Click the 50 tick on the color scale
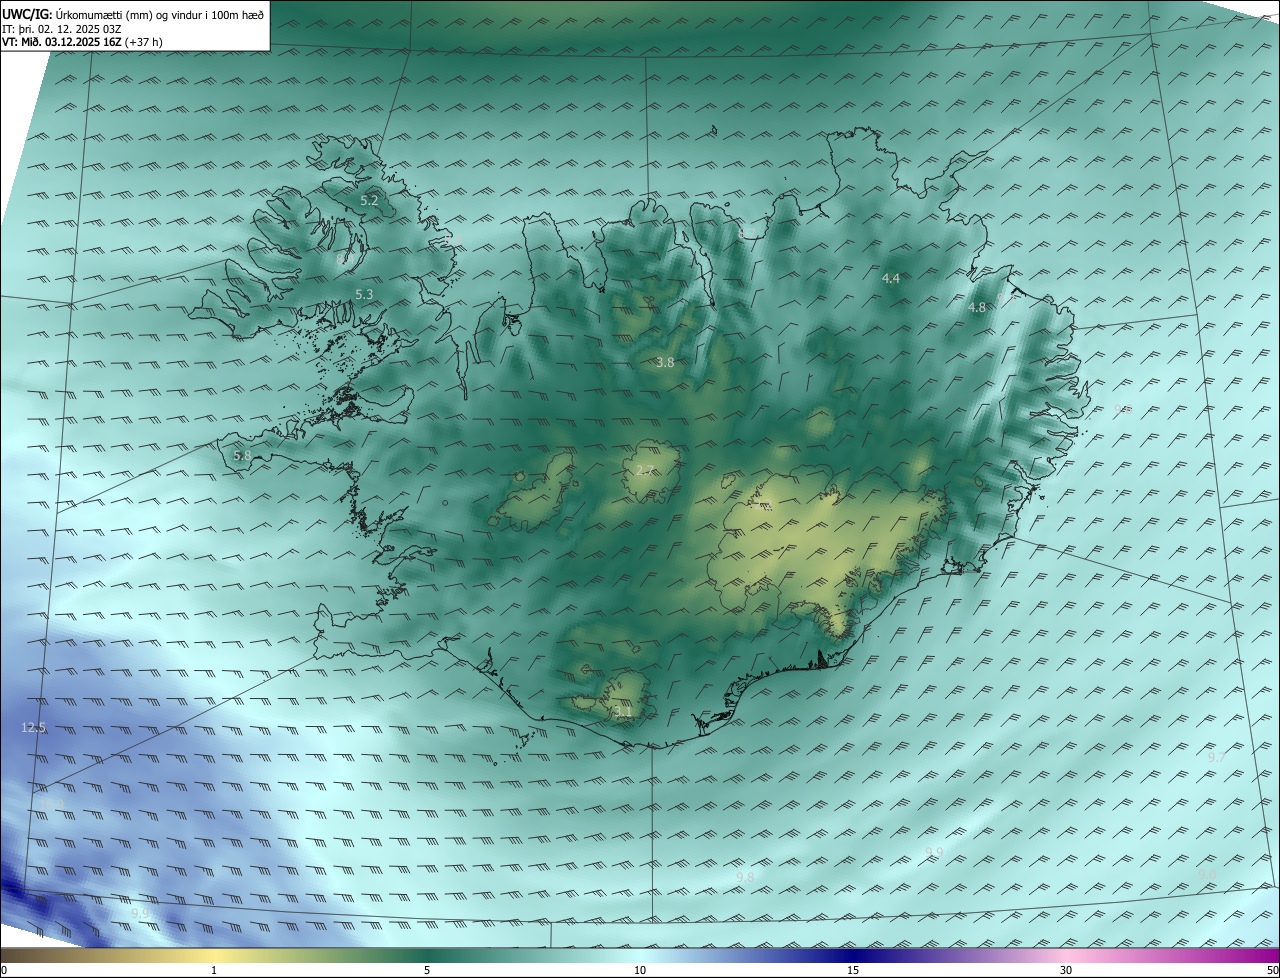 pyautogui.click(x=1272, y=970)
